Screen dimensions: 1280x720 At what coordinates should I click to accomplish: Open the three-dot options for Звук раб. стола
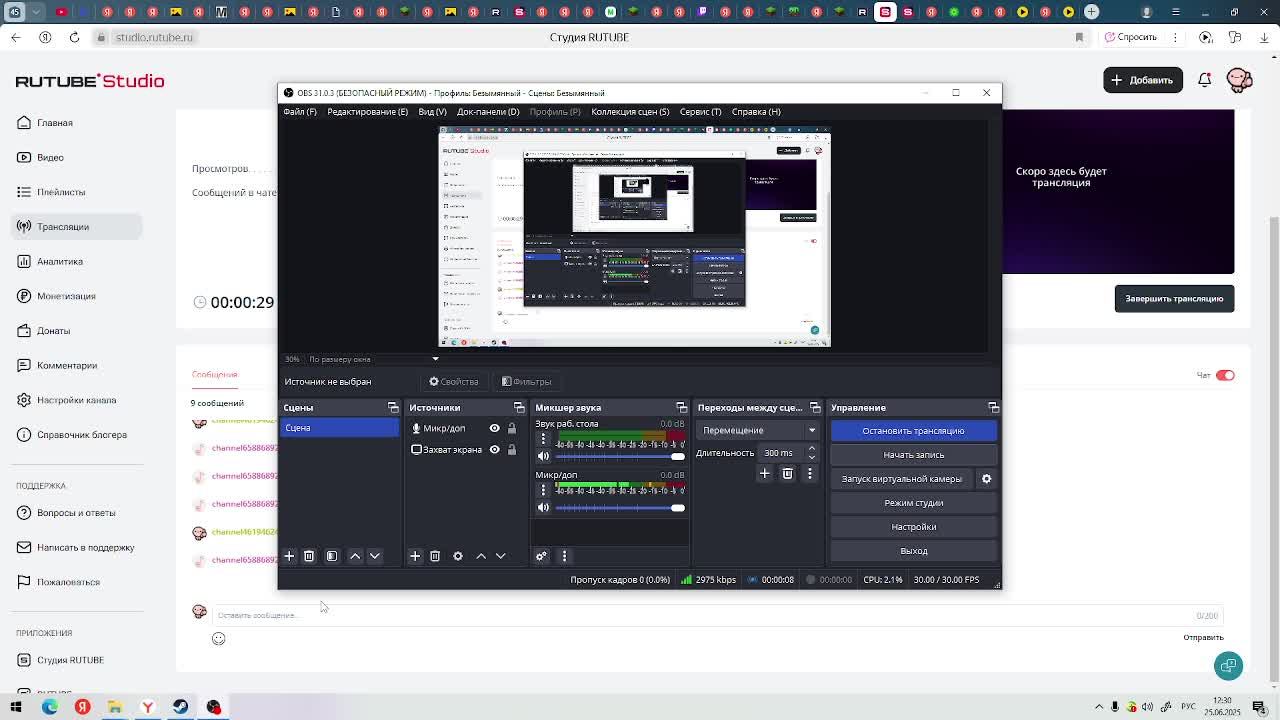543,438
